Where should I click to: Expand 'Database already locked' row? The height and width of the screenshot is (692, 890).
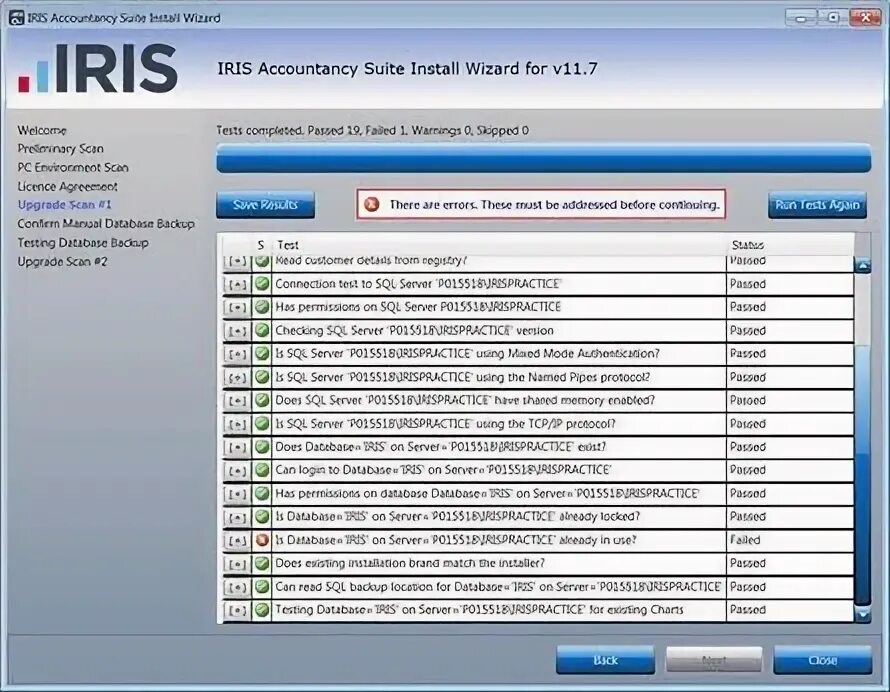237,517
